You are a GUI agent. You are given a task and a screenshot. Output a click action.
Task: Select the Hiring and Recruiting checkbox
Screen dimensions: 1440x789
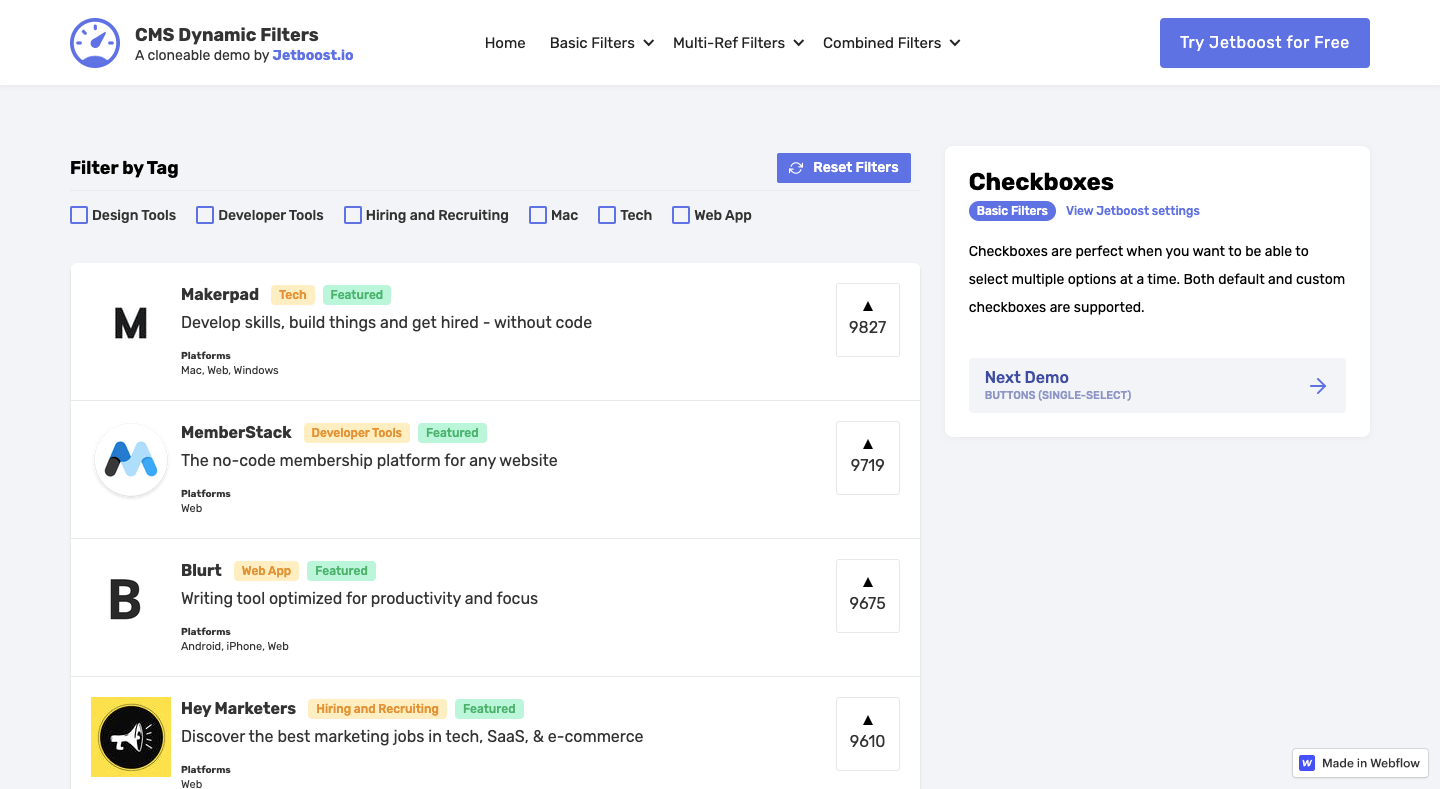coord(352,214)
